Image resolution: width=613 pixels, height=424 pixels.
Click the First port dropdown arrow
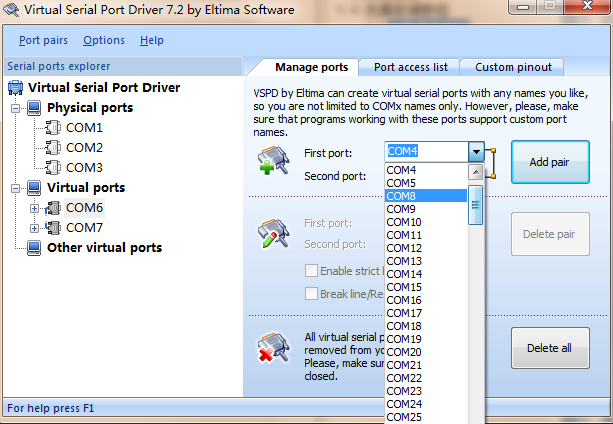point(477,152)
